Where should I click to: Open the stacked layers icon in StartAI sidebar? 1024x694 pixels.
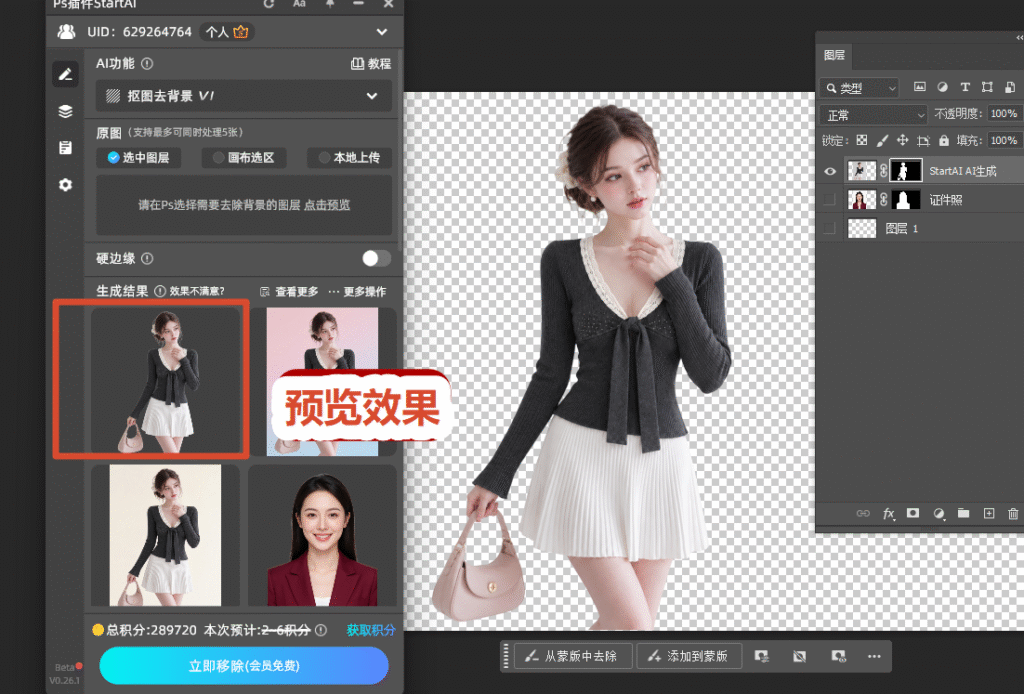(x=65, y=112)
